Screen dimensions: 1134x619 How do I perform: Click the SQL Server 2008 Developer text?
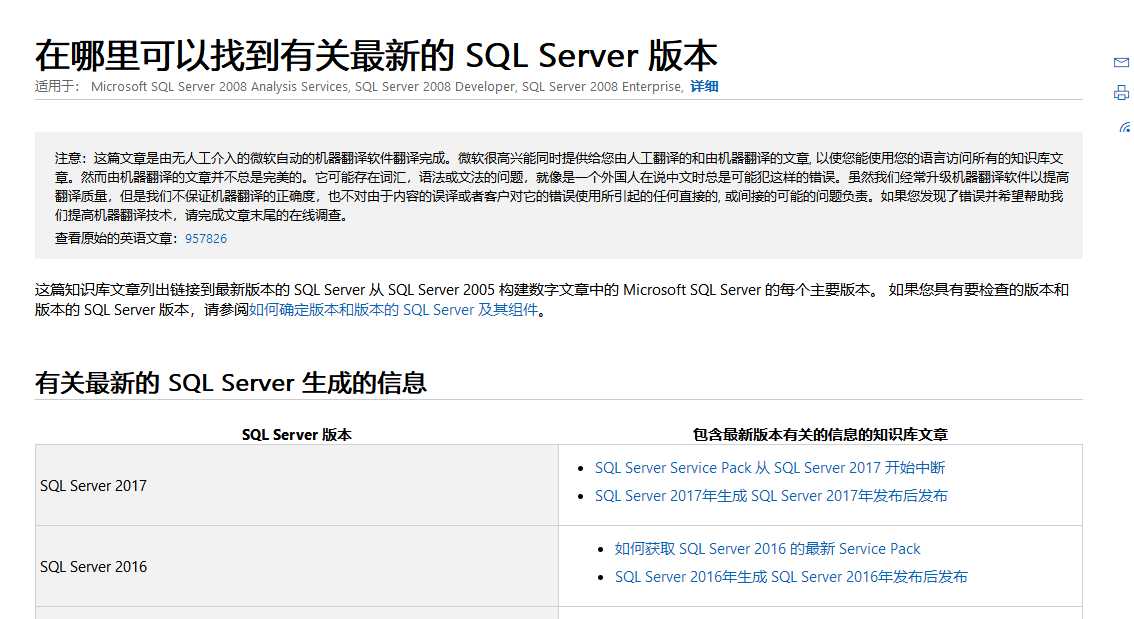tap(435, 87)
